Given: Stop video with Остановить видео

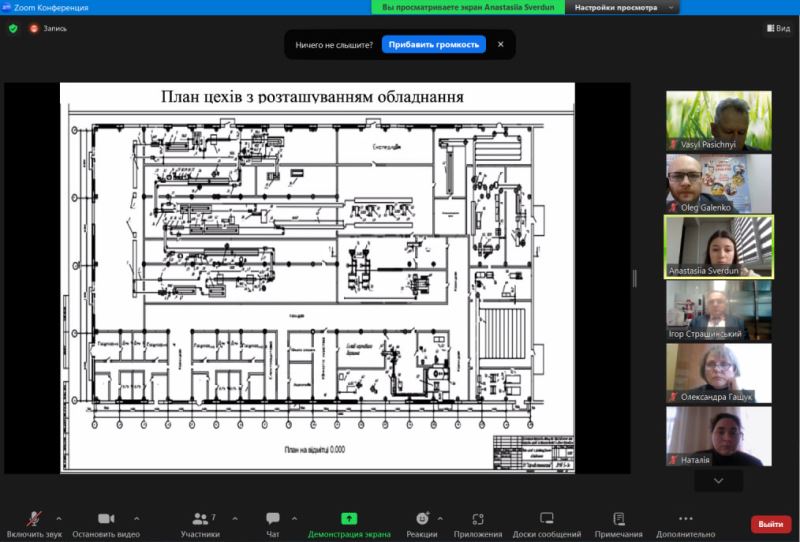Looking at the screenshot, I should click(106, 519).
